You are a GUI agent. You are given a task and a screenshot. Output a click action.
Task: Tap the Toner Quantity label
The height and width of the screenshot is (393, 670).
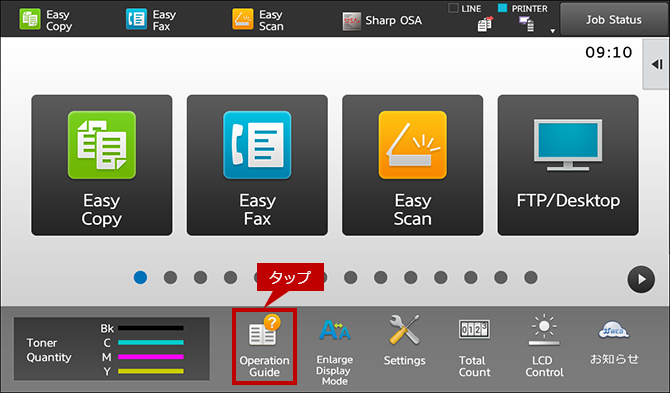[x=49, y=350]
